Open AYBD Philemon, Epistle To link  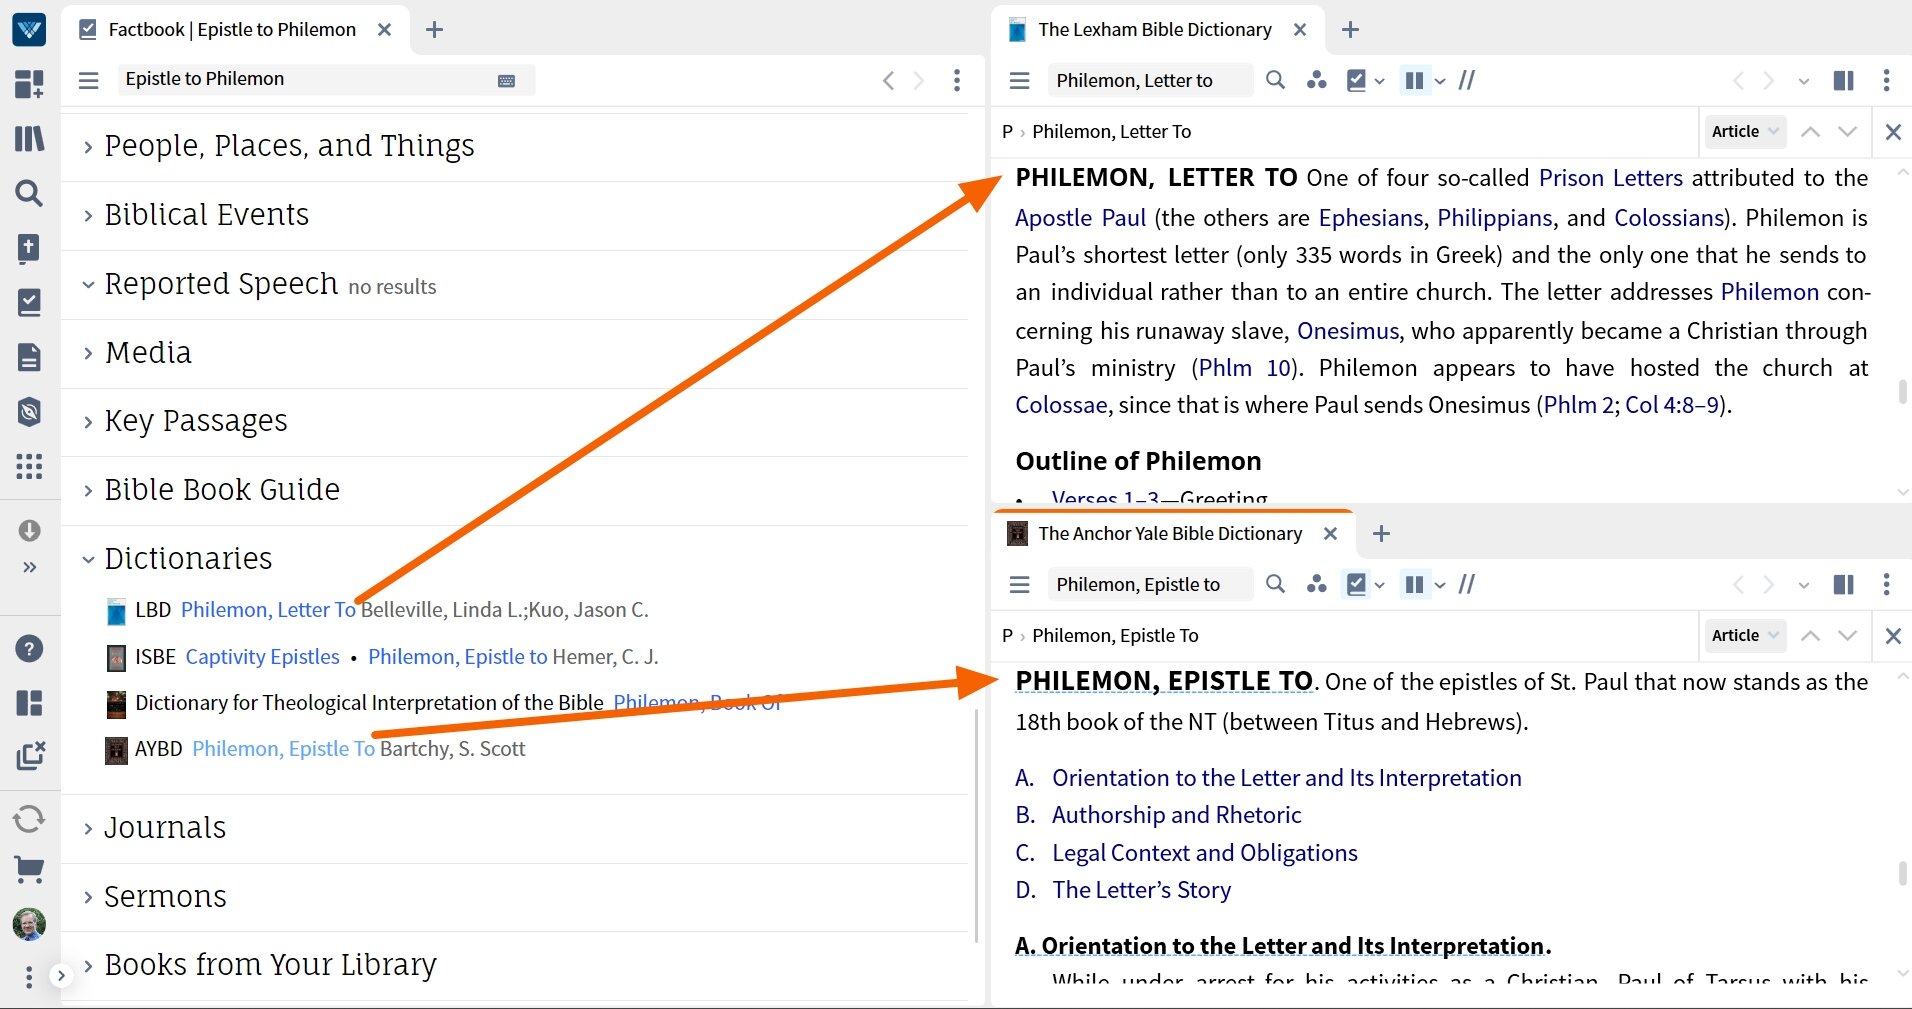click(284, 749)
